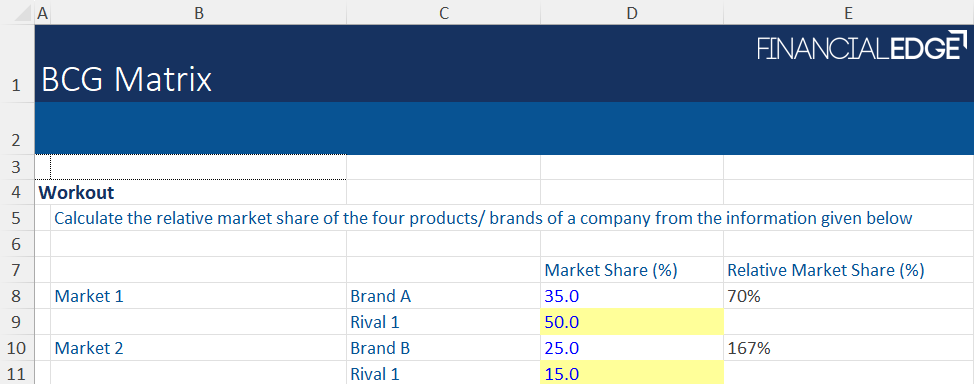974x384 pixels.
Task: Select row 6 header
Action: click(17, 244)
